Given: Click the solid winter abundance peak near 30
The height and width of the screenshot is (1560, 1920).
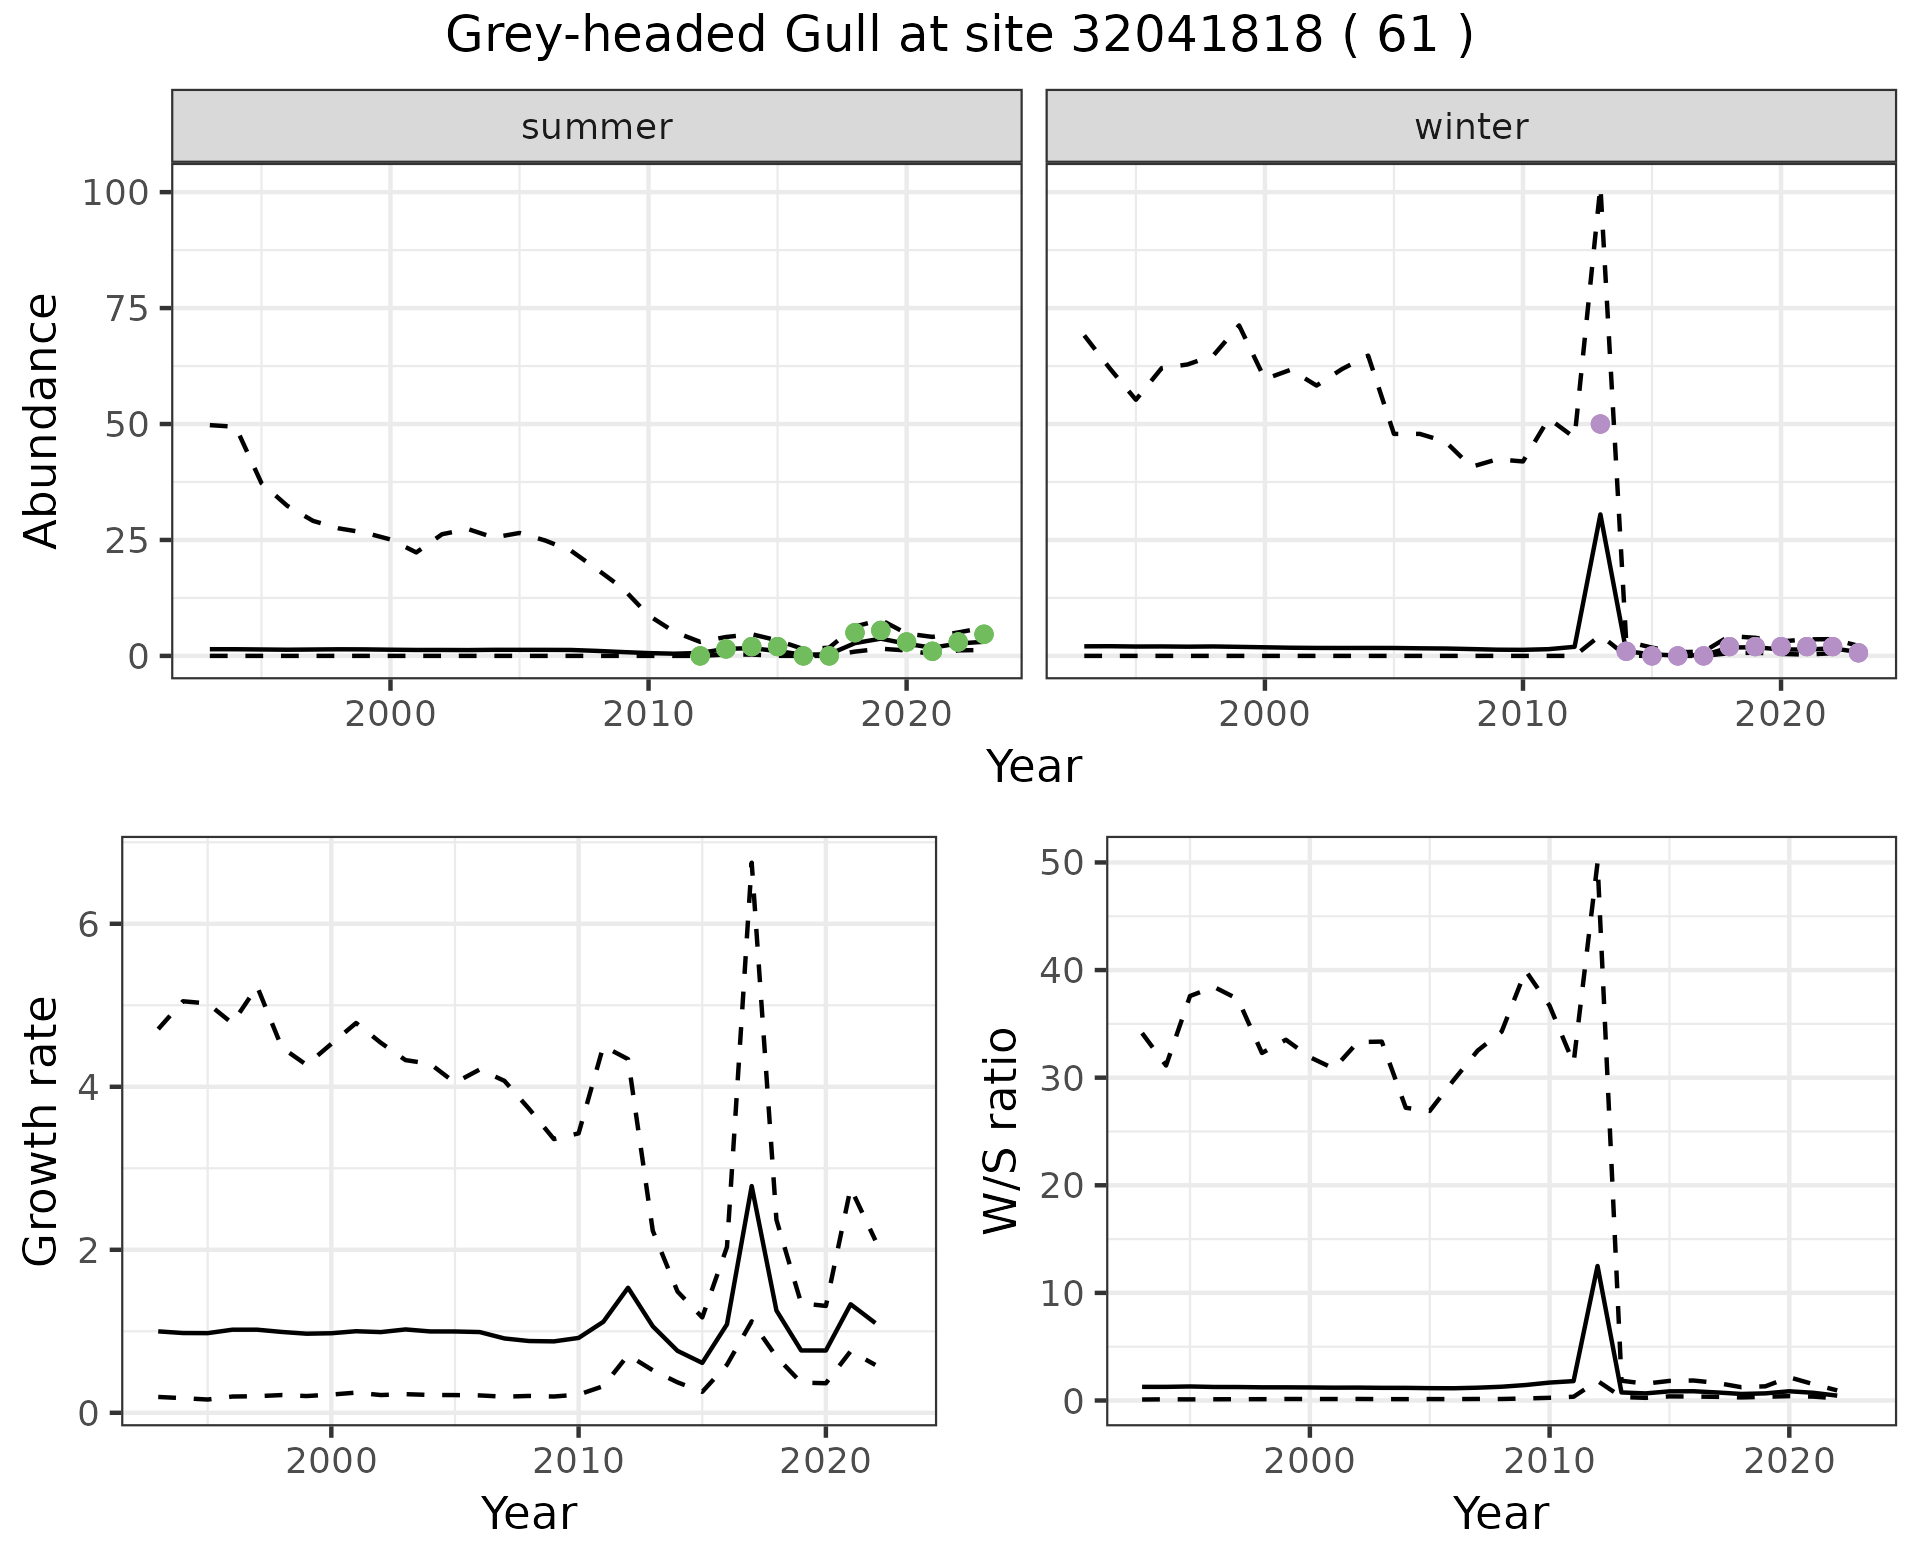Looking at the screenshot, I should point(1601,516).
